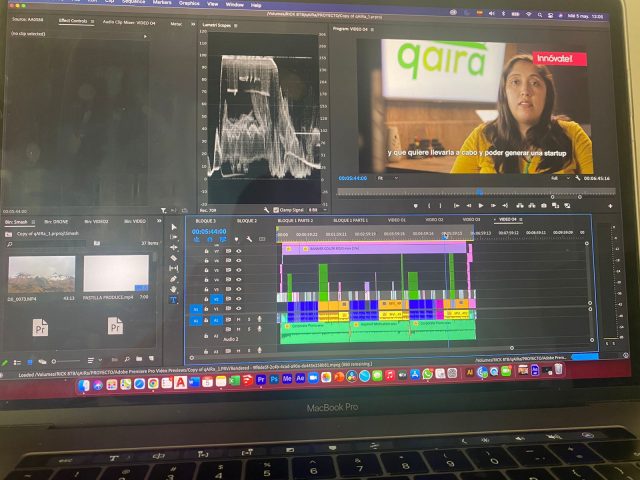Select the Razor tool
This screenshot has width=640, height=480.
point(173,258)
